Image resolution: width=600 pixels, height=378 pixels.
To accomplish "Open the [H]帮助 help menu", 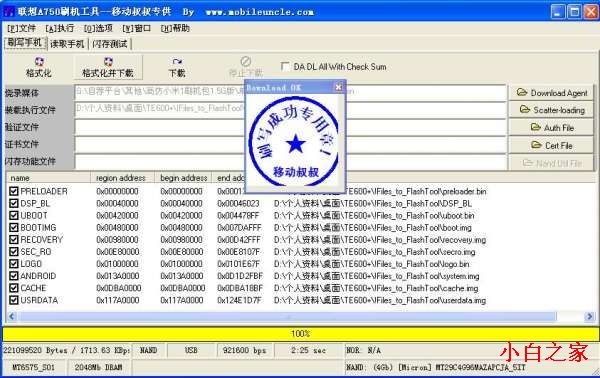I will pos(175,28).
